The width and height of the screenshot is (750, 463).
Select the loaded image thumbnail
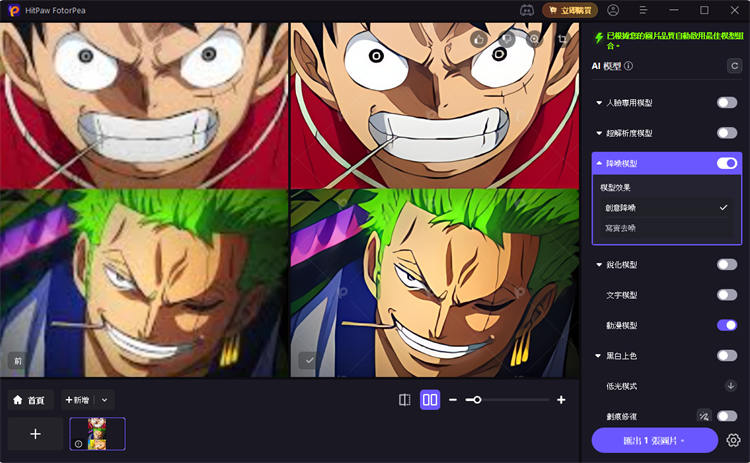(x=98, y=434)
